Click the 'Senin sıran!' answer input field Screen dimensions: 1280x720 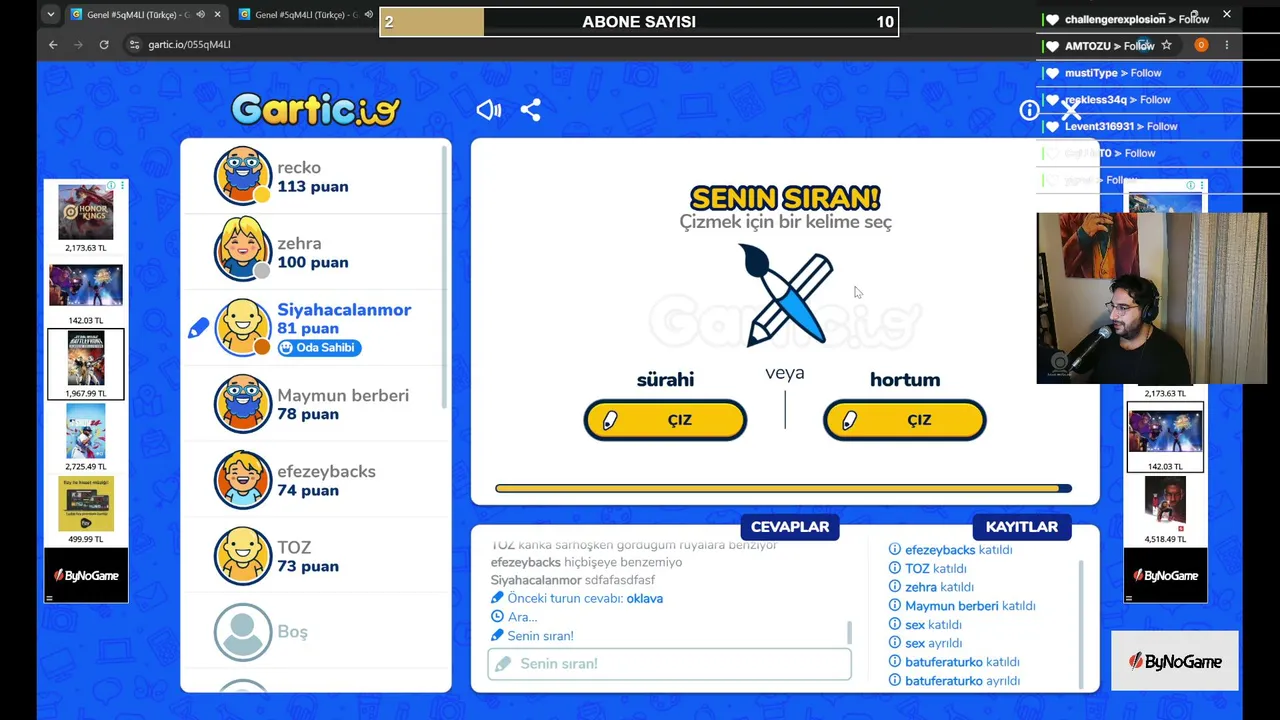click(669, 664)
